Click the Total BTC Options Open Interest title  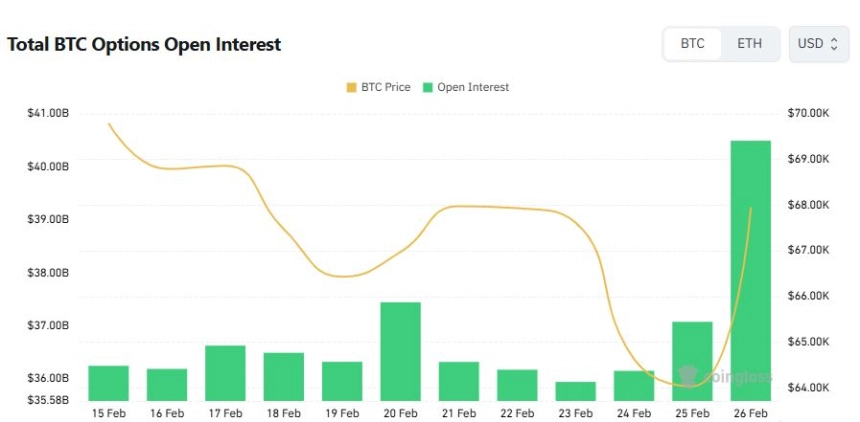click(x=144, y=45)
